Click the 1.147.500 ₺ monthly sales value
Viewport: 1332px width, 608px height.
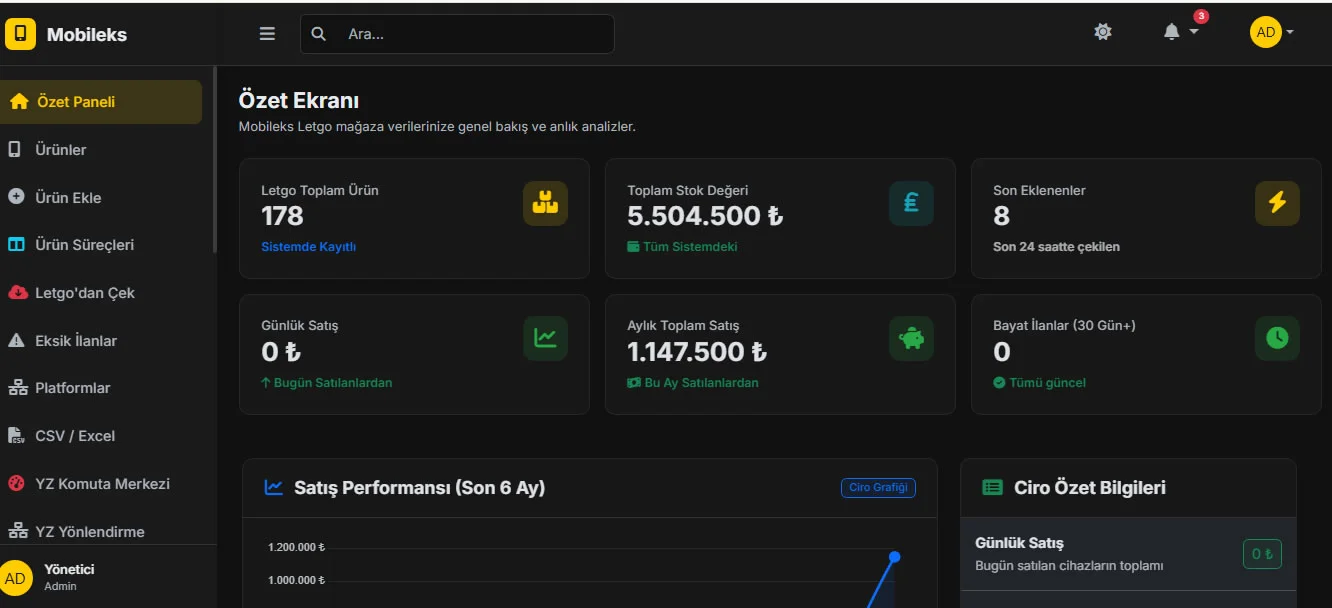[697, 352]
